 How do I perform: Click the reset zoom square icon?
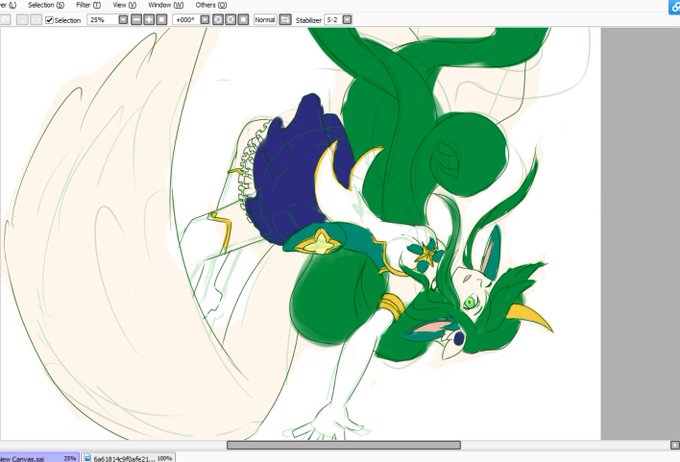(x=161, y=20)
